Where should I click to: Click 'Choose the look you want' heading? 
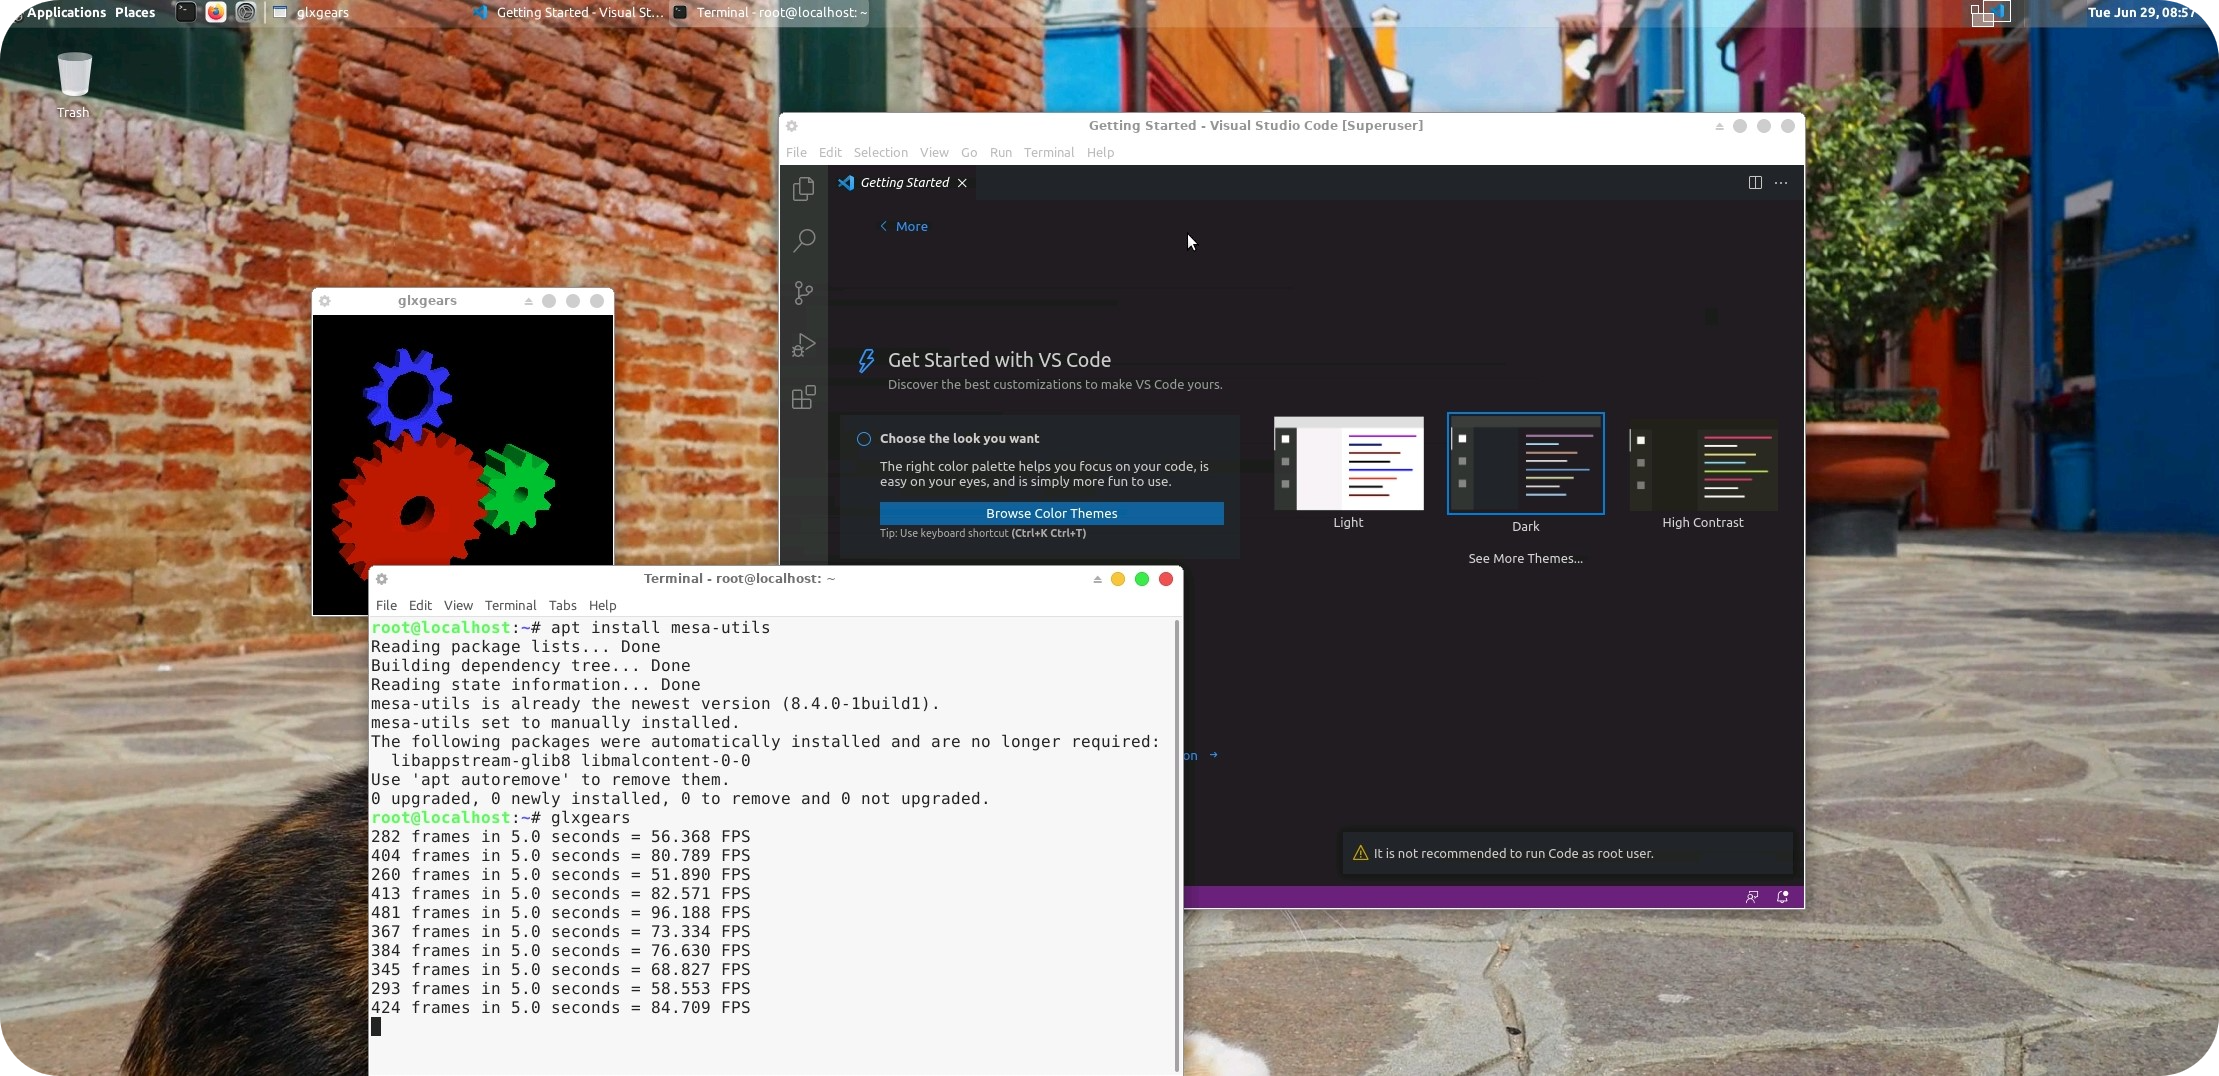(x=959, y=439)
